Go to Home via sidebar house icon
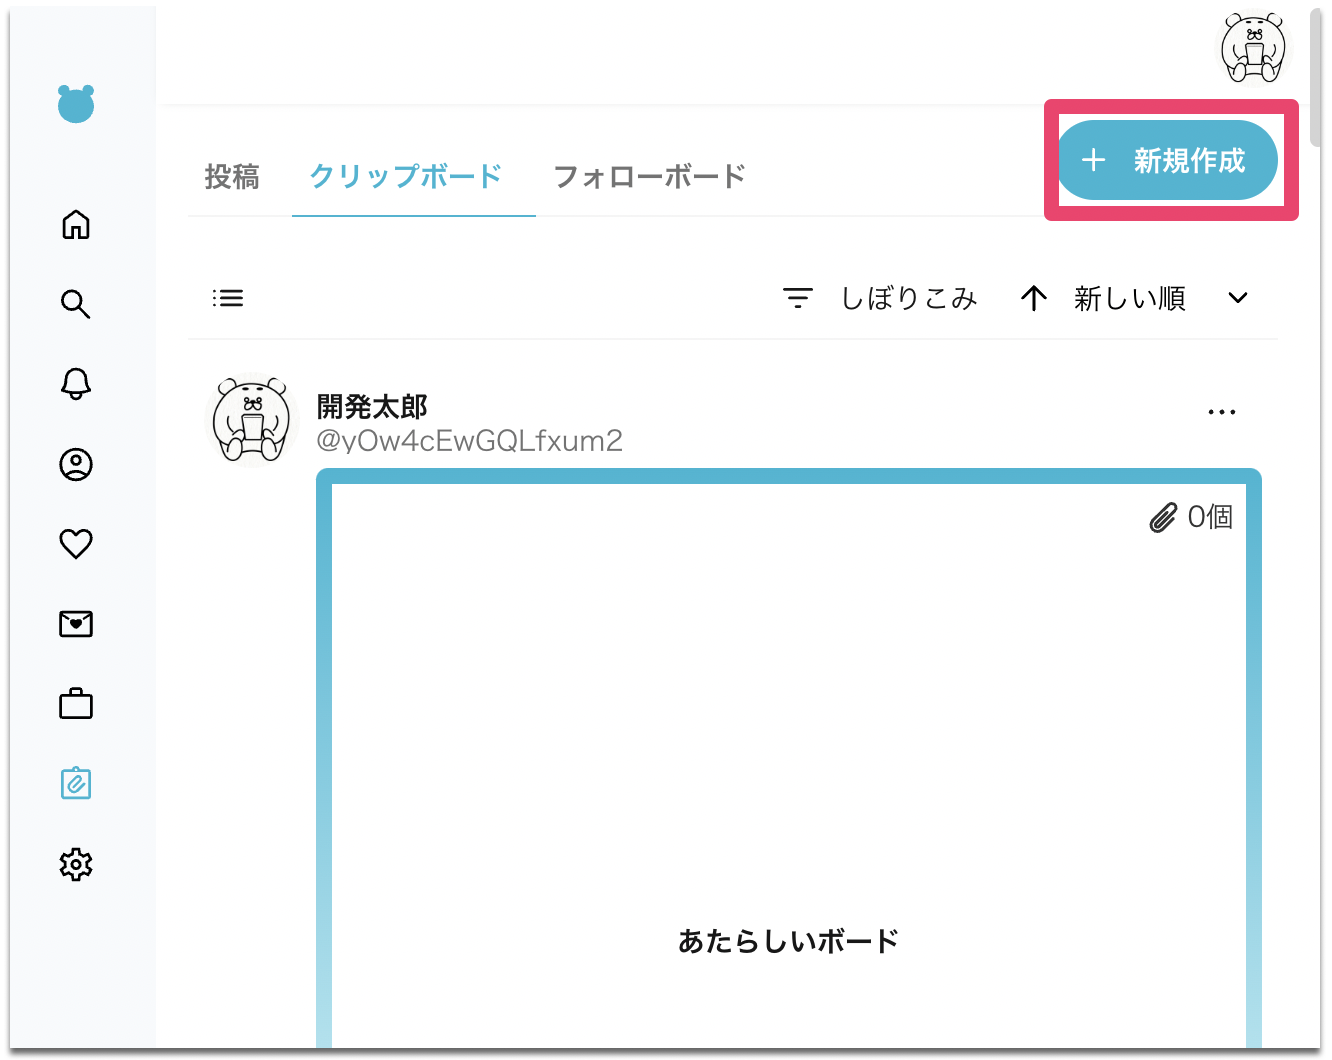 76,224
